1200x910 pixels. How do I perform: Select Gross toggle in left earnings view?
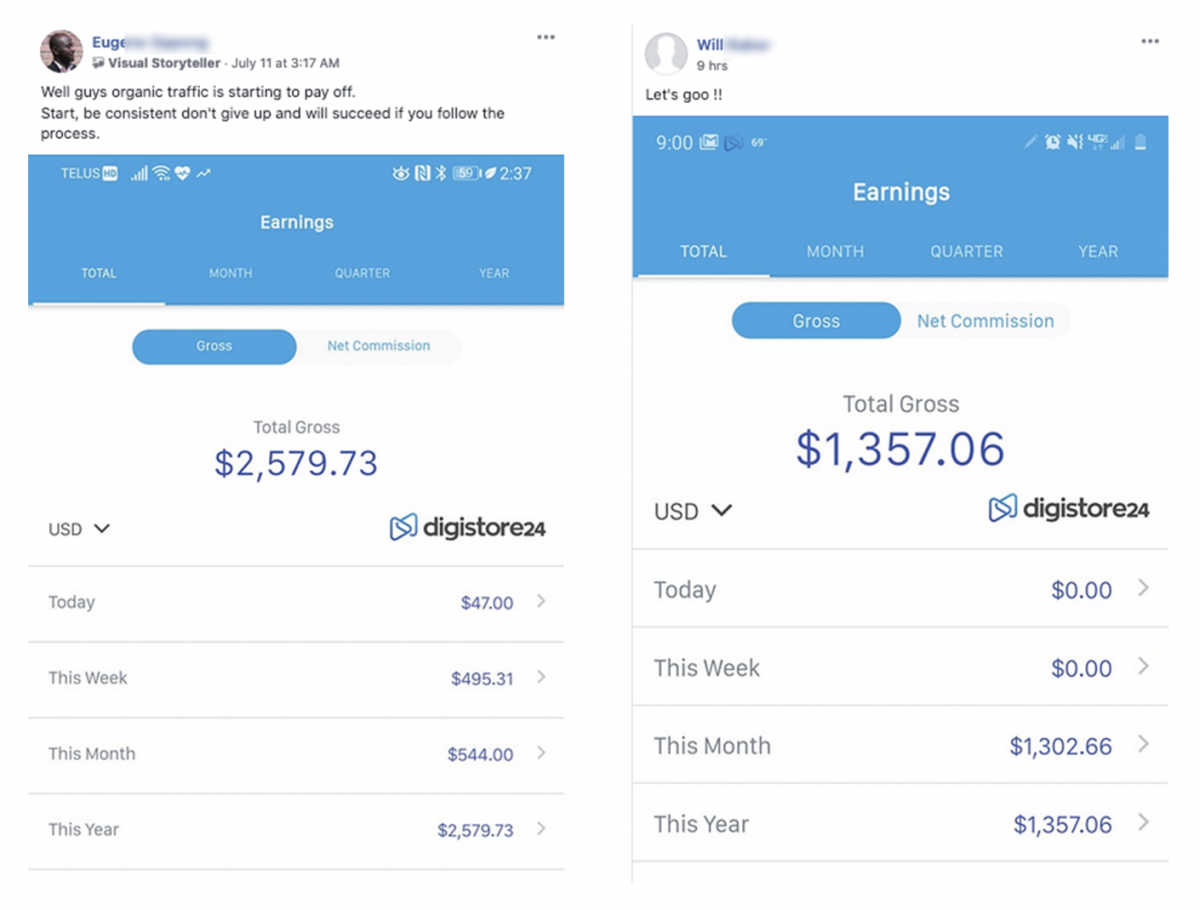click(x=214, y=346)
